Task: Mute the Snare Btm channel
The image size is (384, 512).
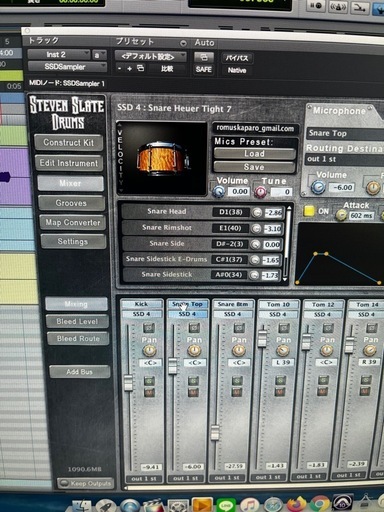Action: [x=237, y=392]
